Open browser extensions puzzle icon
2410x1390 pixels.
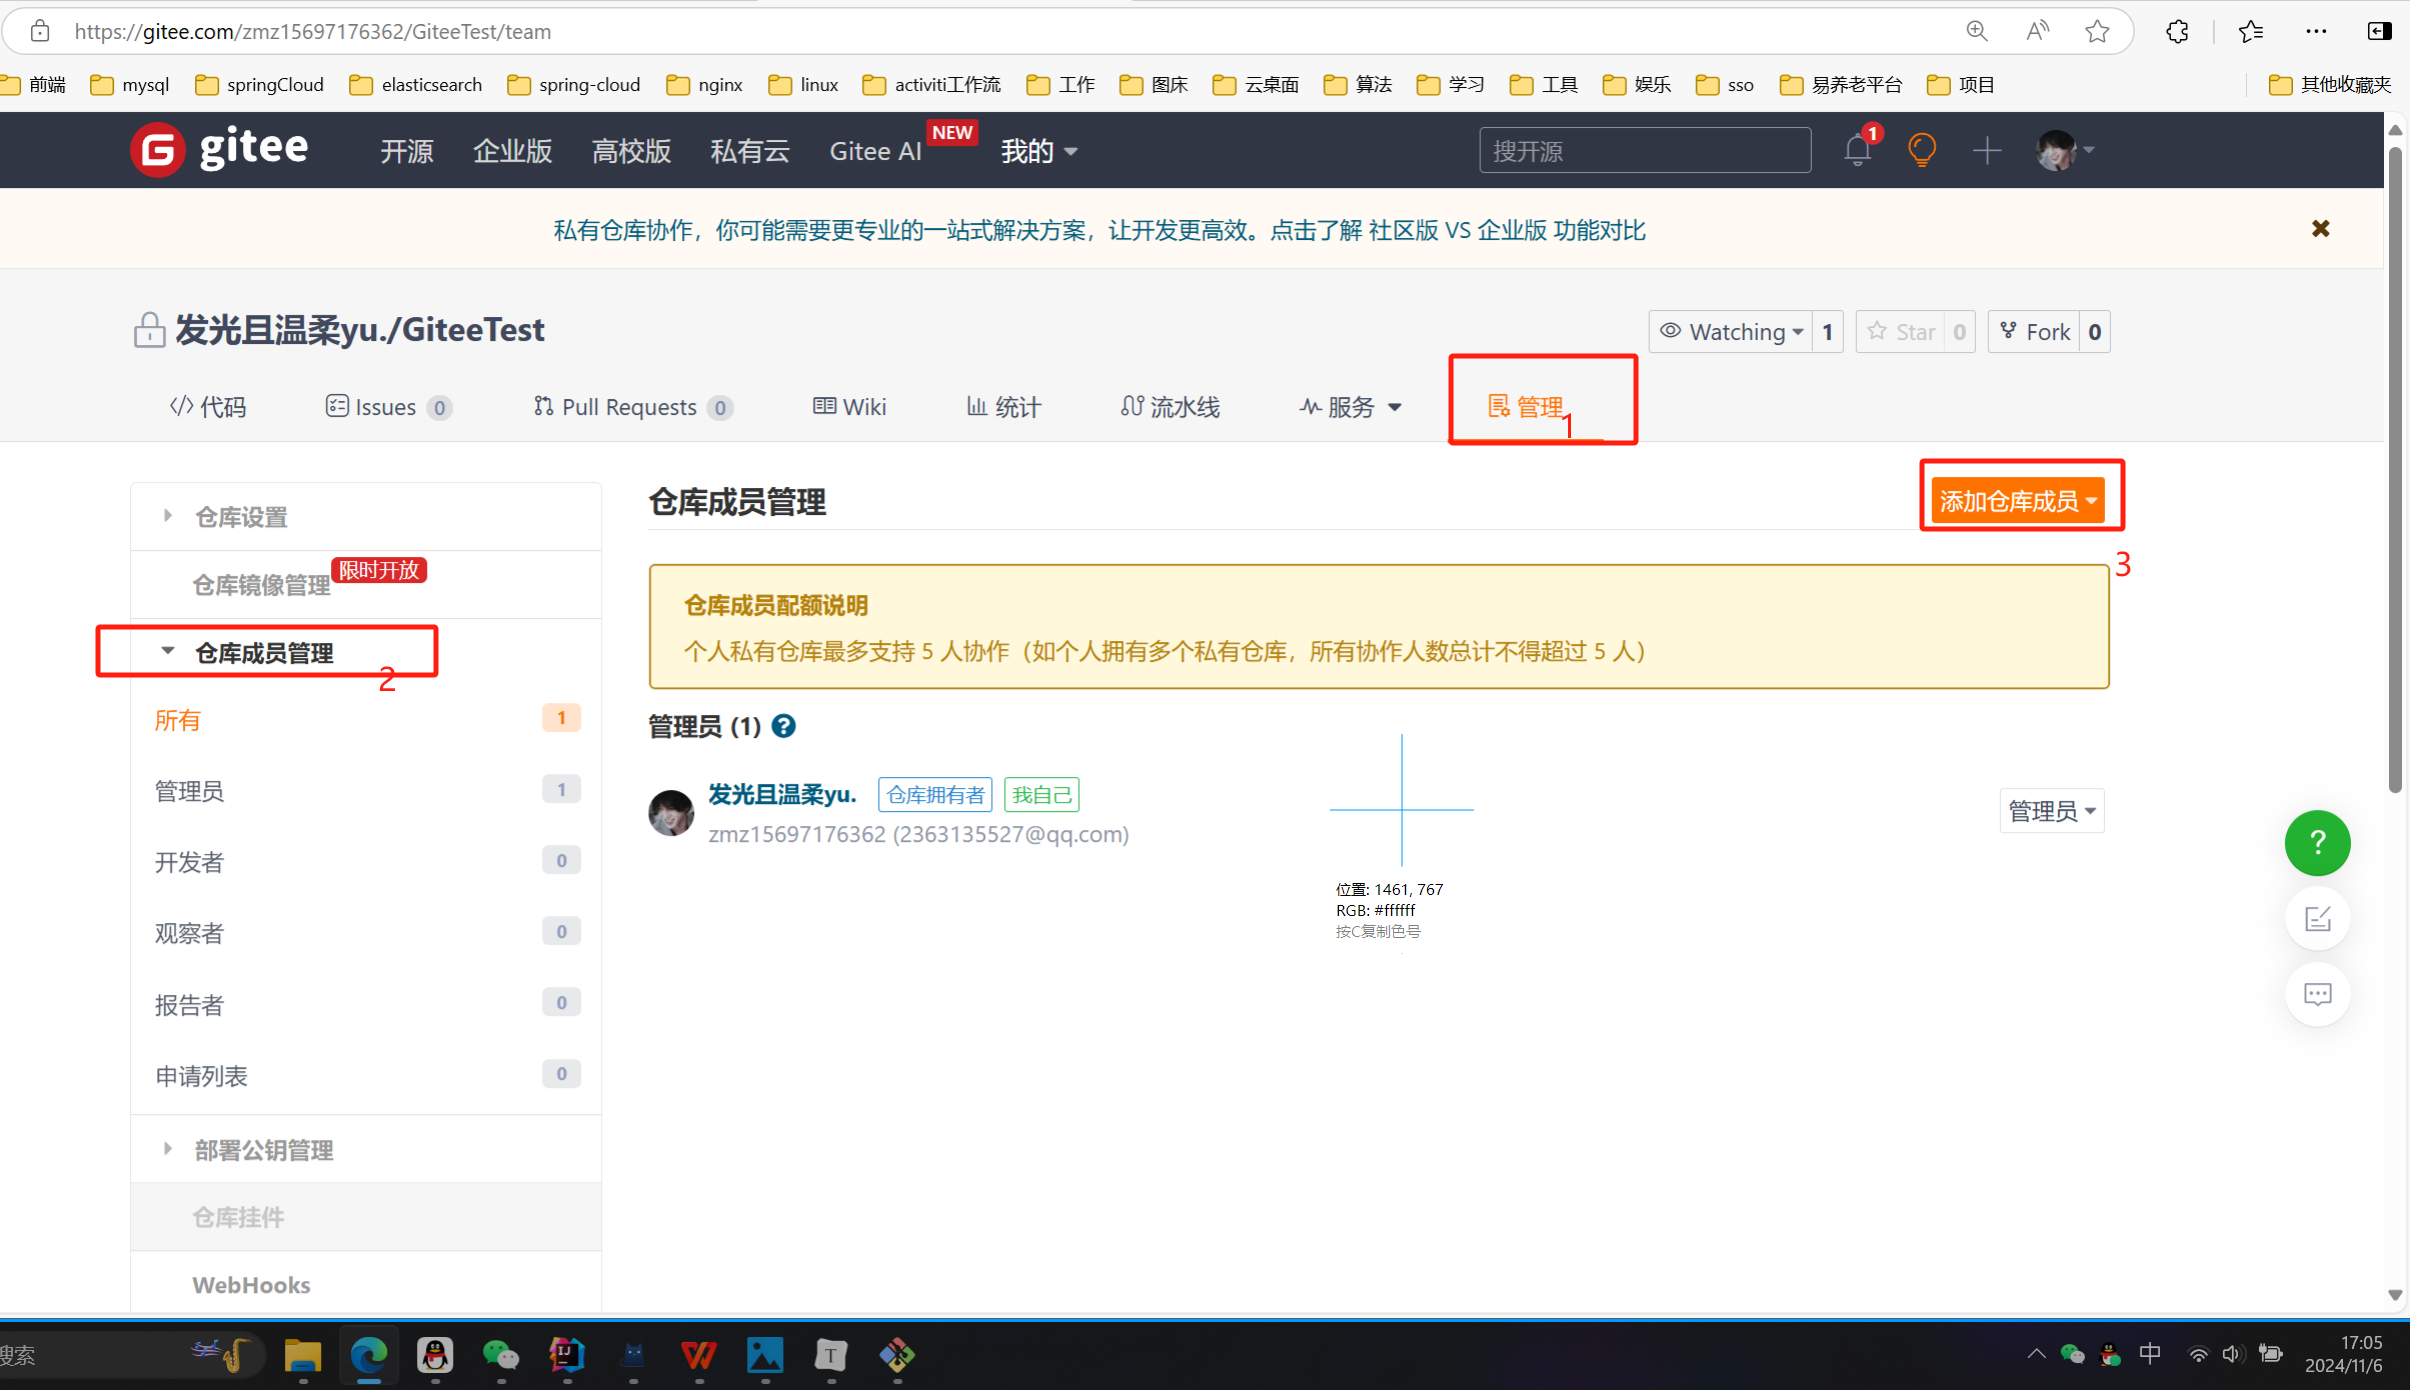click(x=2177, y=31)
